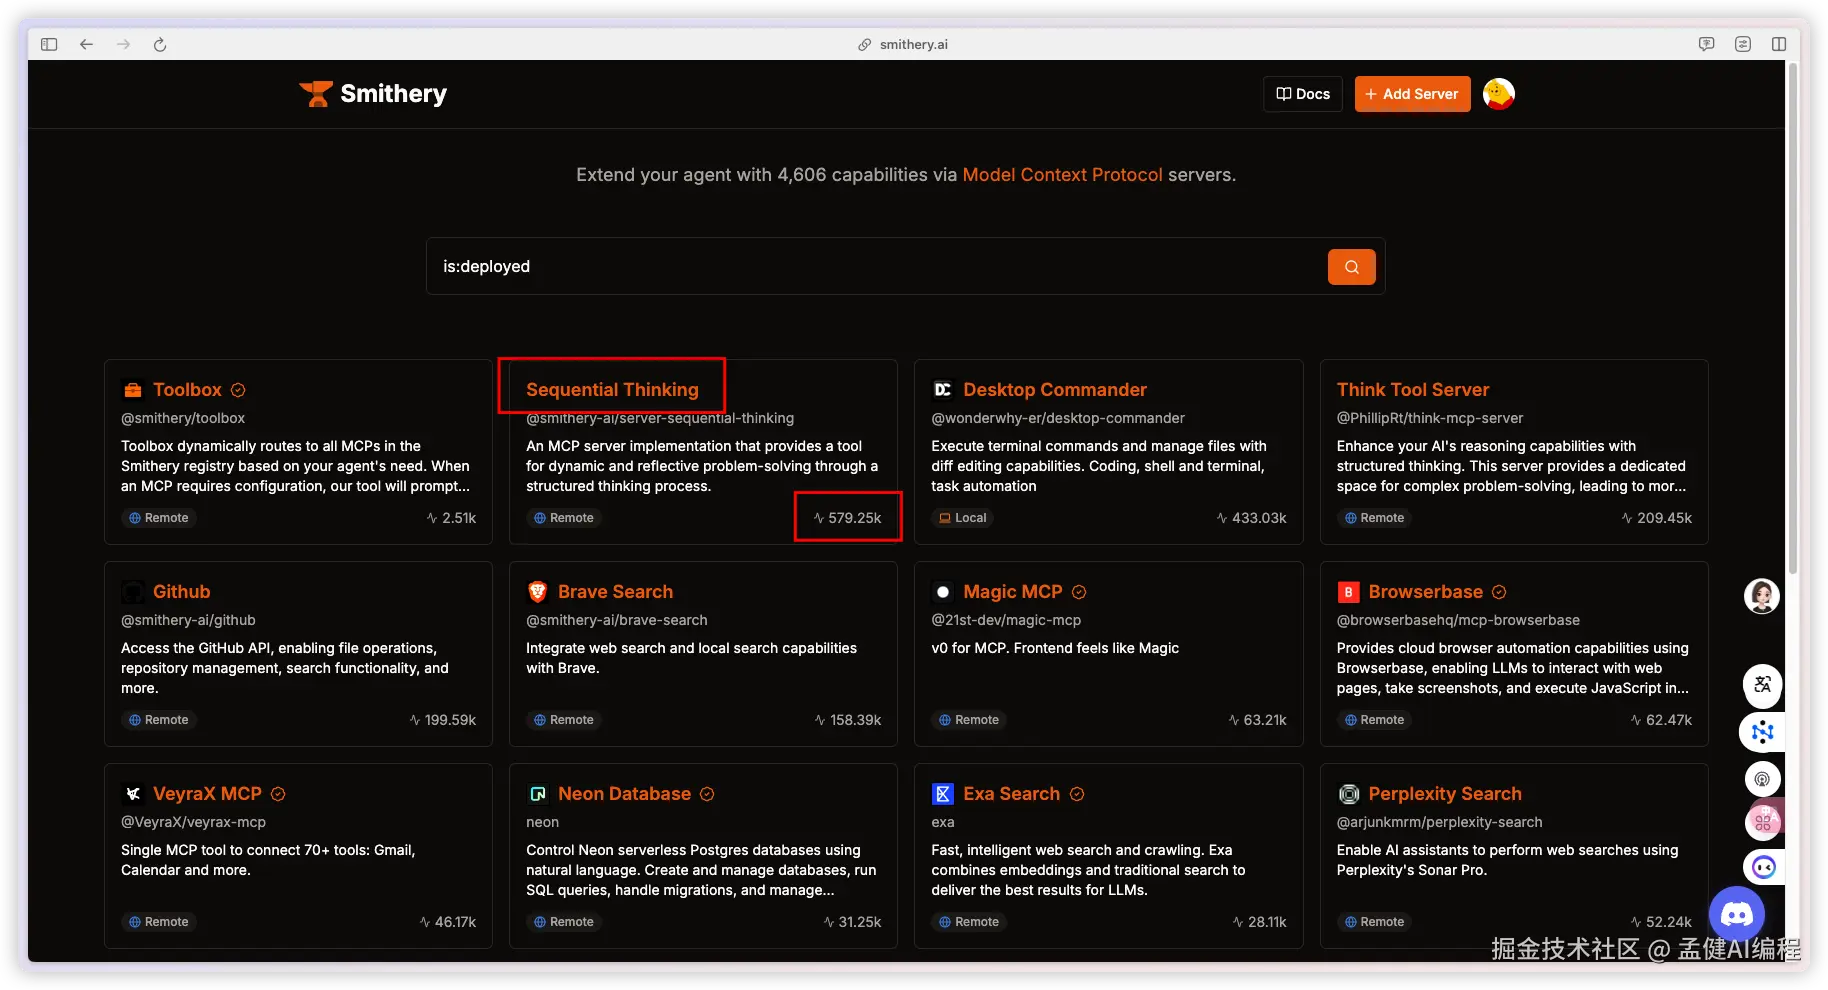Screen dimensions: 1828x990
Task: Click the @21st-dev/magic-mcp handle
Action: pos(1006,620)
